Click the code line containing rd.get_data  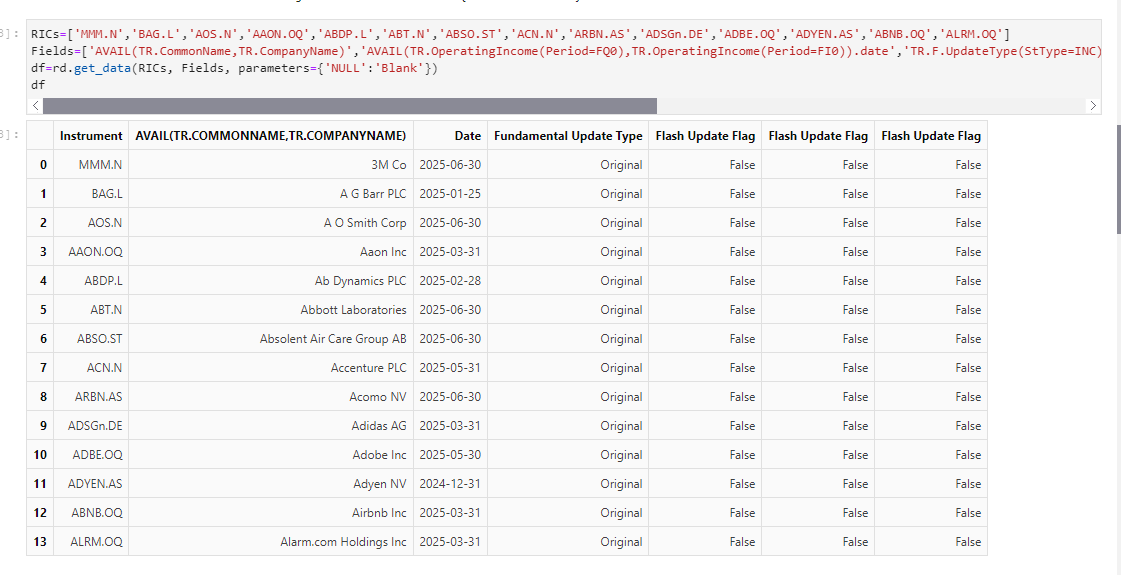point(234,68)
